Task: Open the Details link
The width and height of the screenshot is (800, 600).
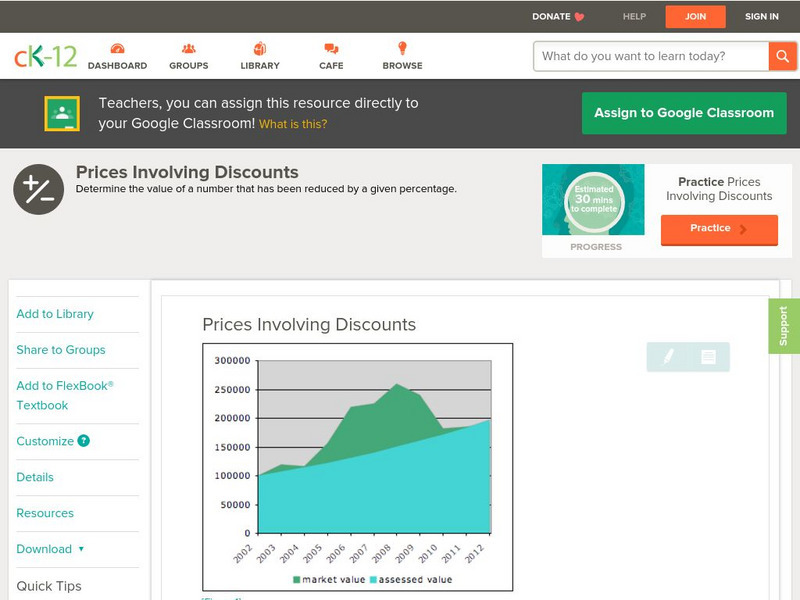Action: [x=35, y=477]
